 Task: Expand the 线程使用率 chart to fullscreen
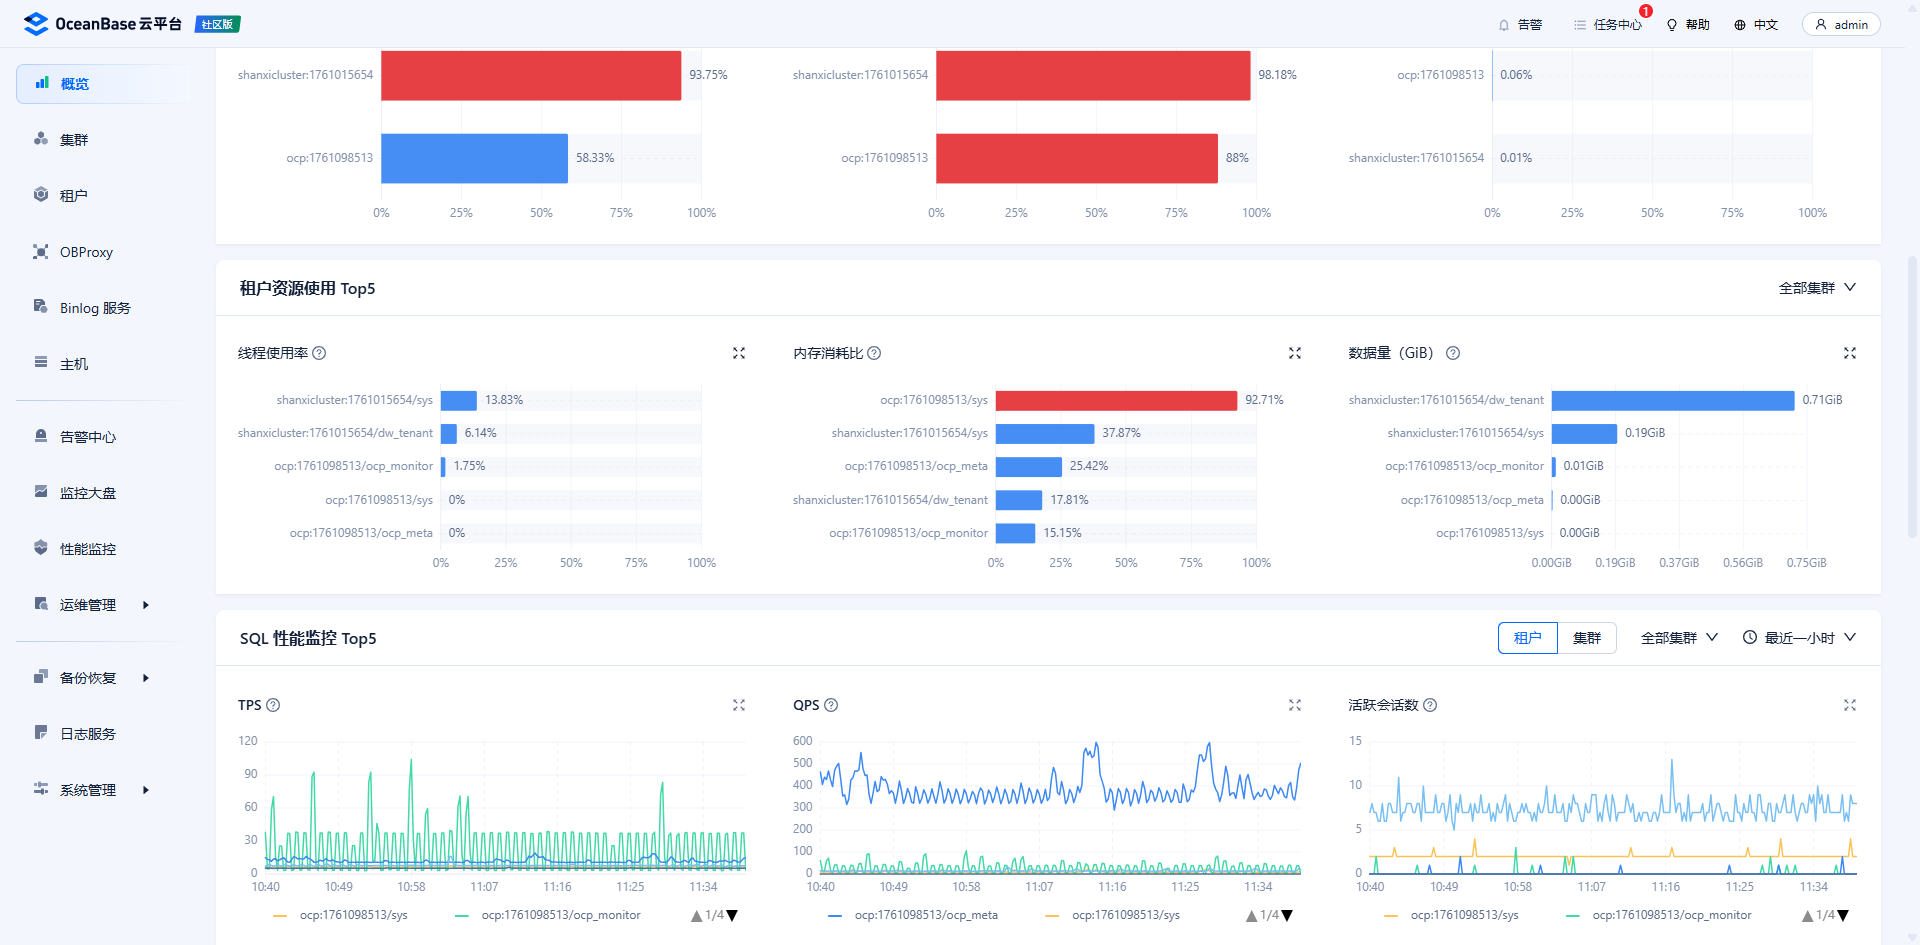739,353
